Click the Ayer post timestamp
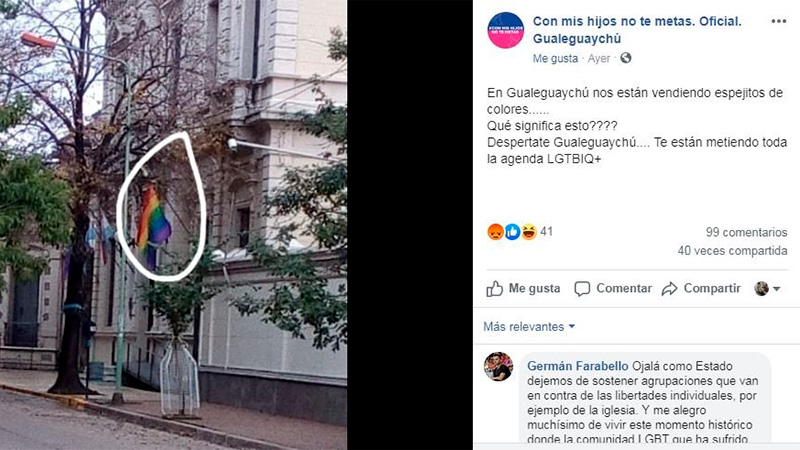This screenshot has width=800, height=450. point(598,58)
